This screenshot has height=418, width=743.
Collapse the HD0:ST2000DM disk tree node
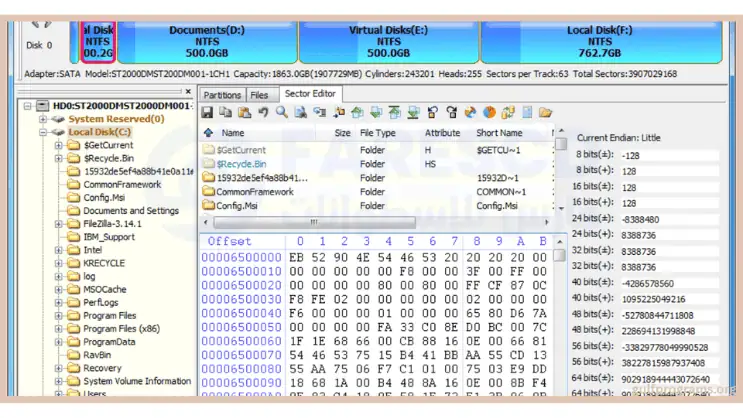tap(28, 106)
